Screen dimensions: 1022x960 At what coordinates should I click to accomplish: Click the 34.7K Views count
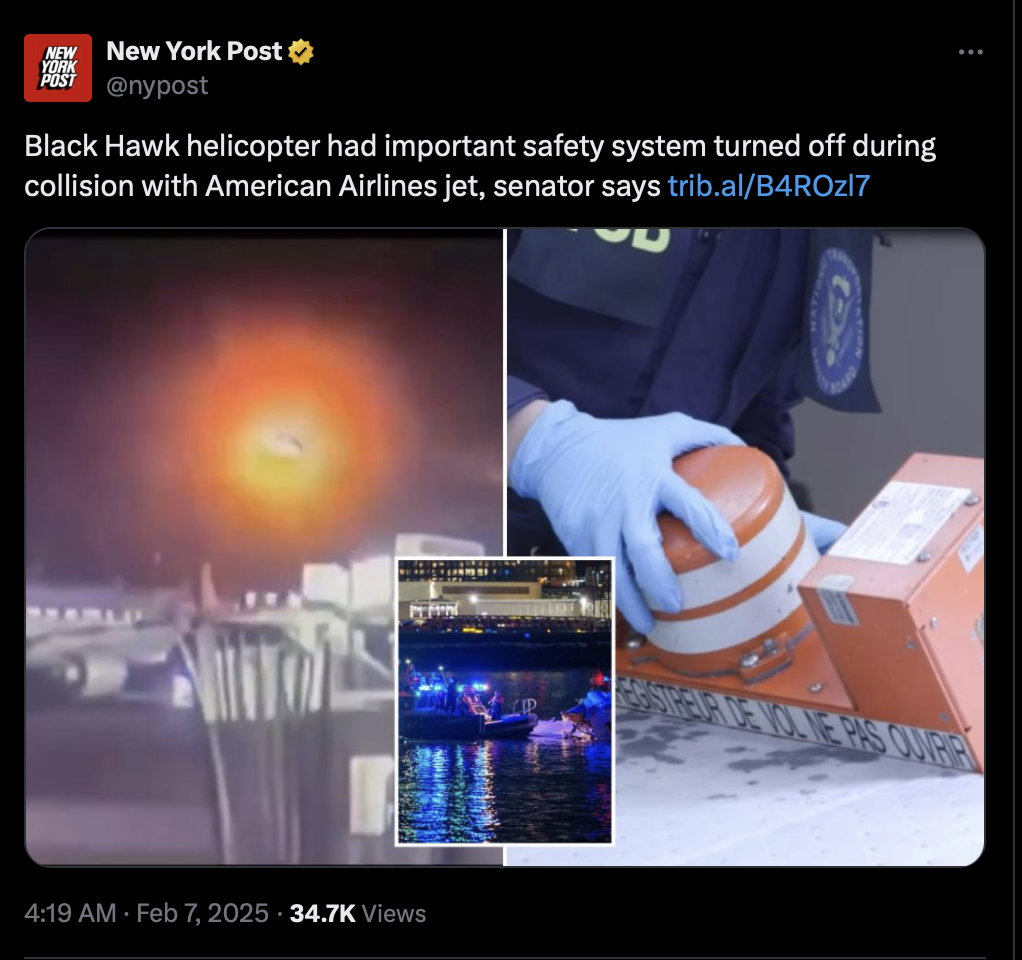click(358, 913)
